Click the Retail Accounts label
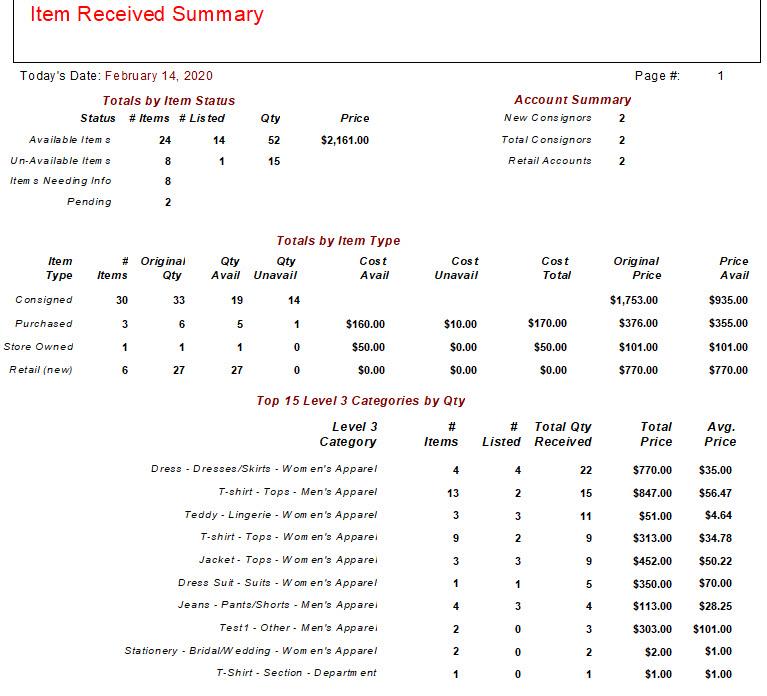The width and height of the screenshot is (767, 696). tap(549, 161)
